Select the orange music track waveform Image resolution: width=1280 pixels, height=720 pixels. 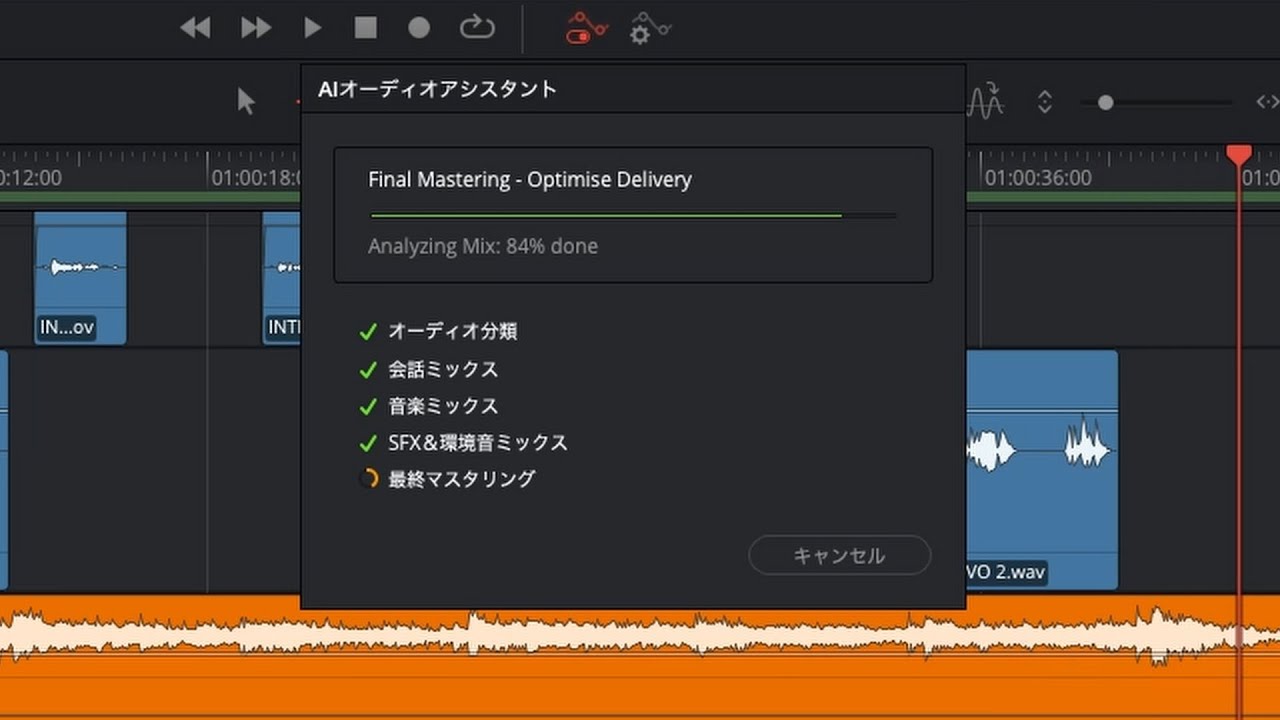pos(640,657)
